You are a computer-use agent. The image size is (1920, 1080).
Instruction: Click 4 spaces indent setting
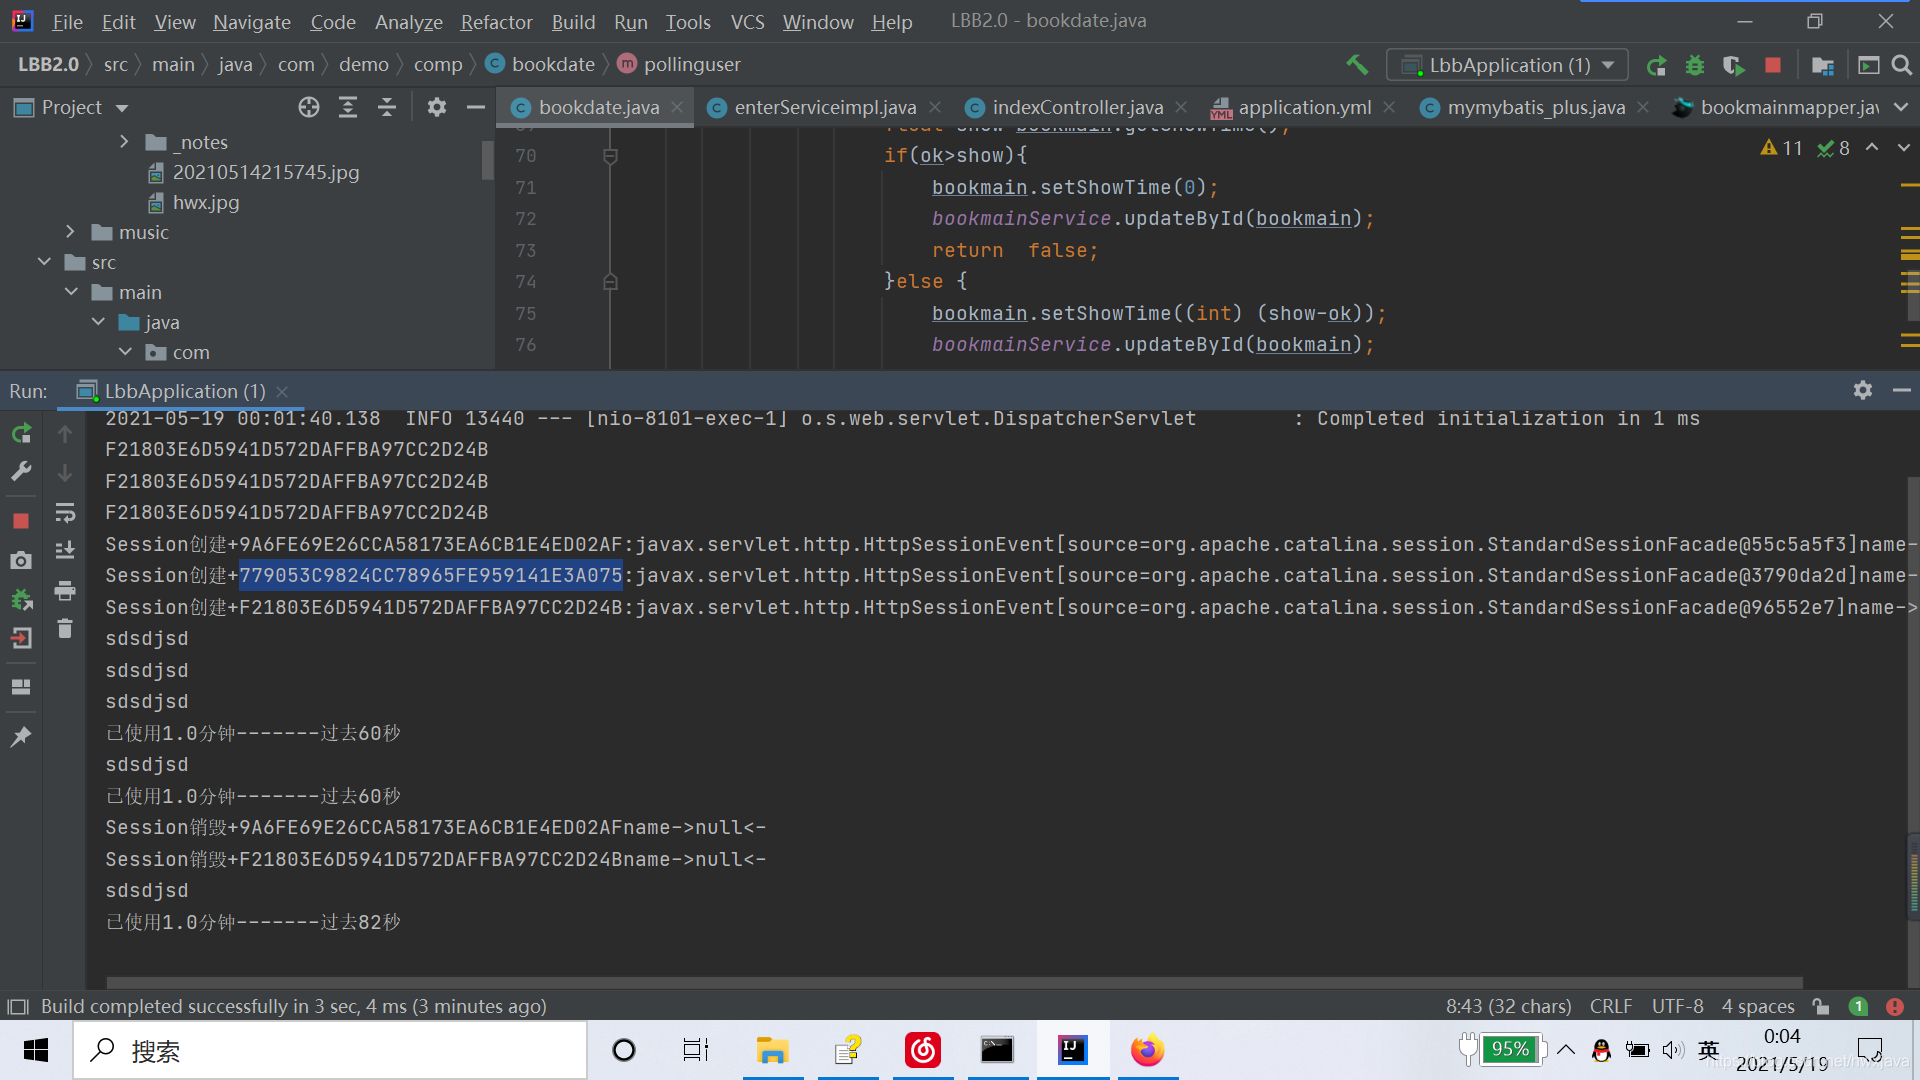tap(1758, 1006)
